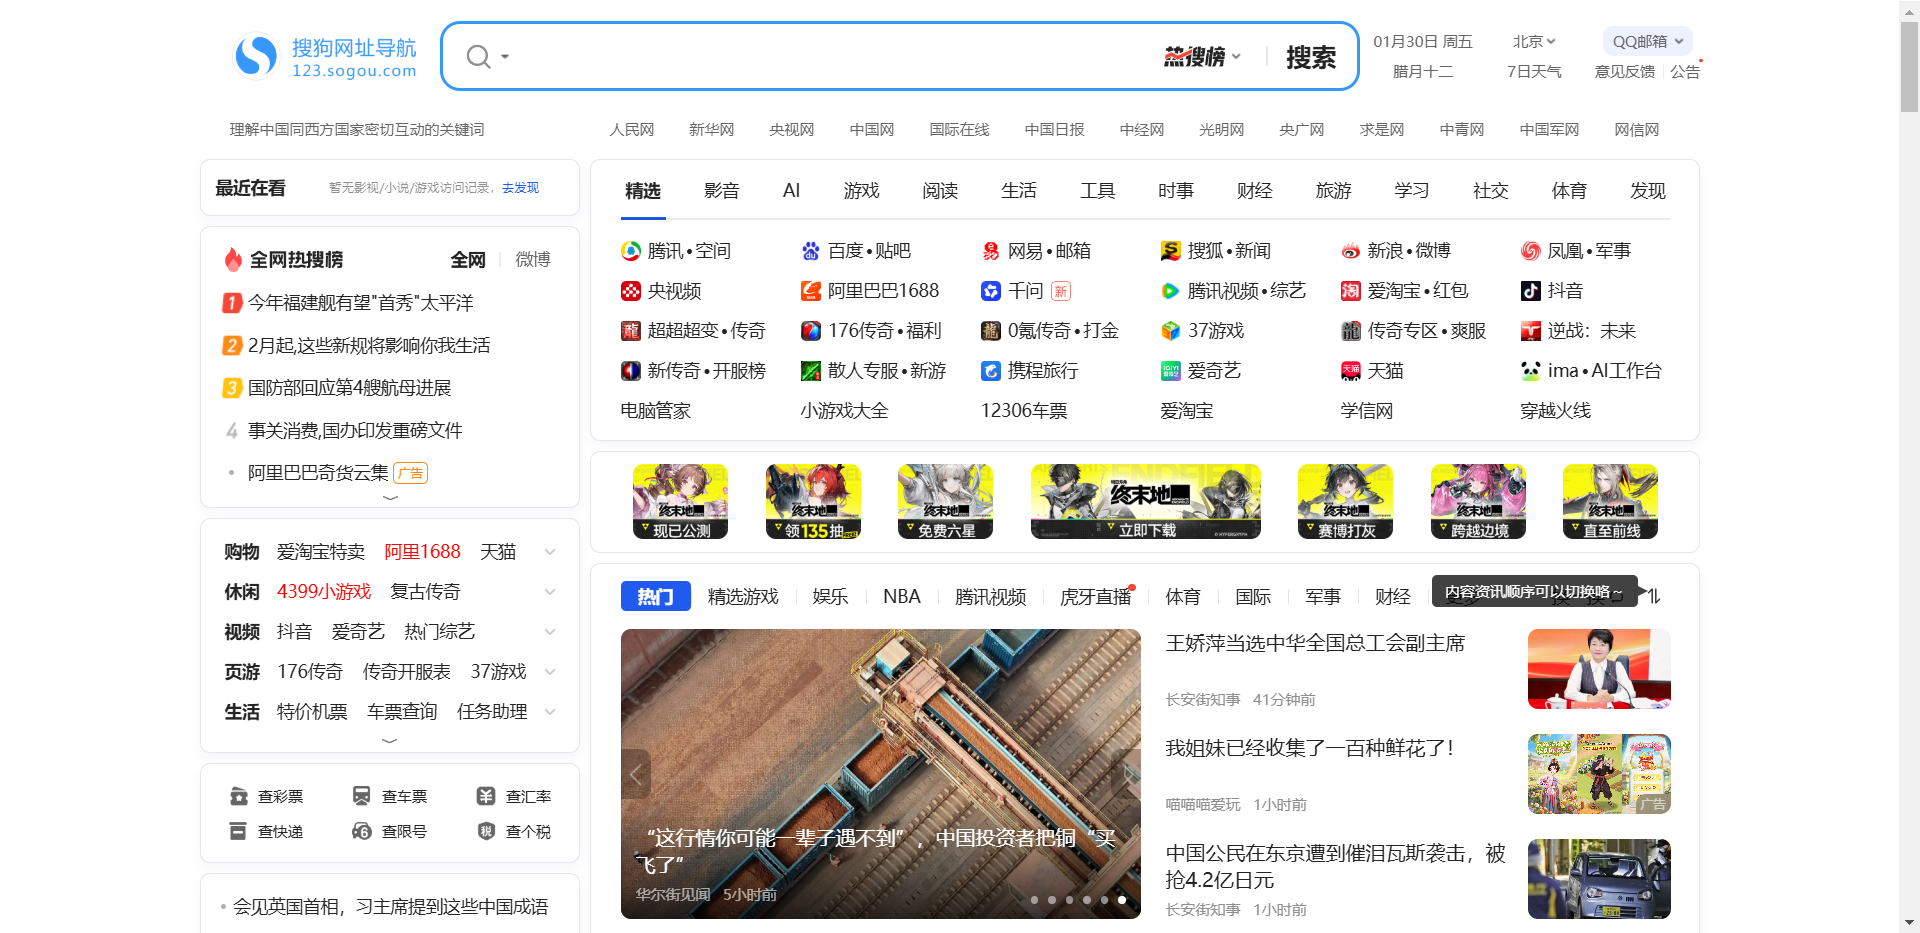Switch from 全网 to 微博 hot list
The width and height of the screenshot is (1920, 933).
click(532, 259)
